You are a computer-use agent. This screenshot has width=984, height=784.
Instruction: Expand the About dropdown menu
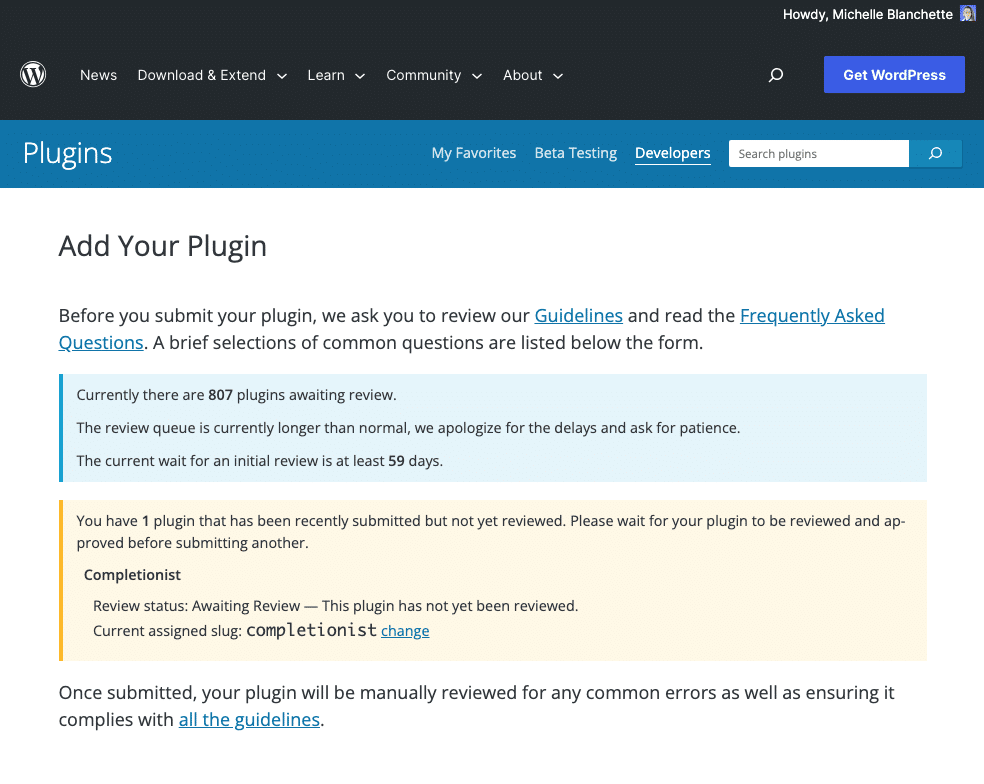[533, 75]
